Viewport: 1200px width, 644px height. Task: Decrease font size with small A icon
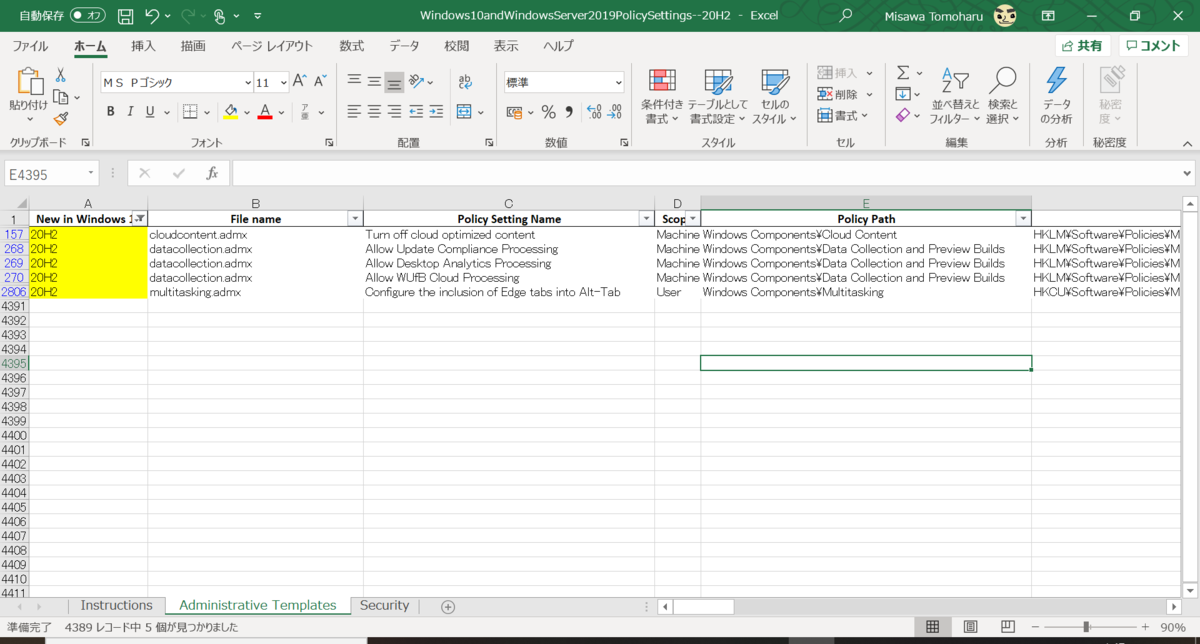tap(320, 82)
